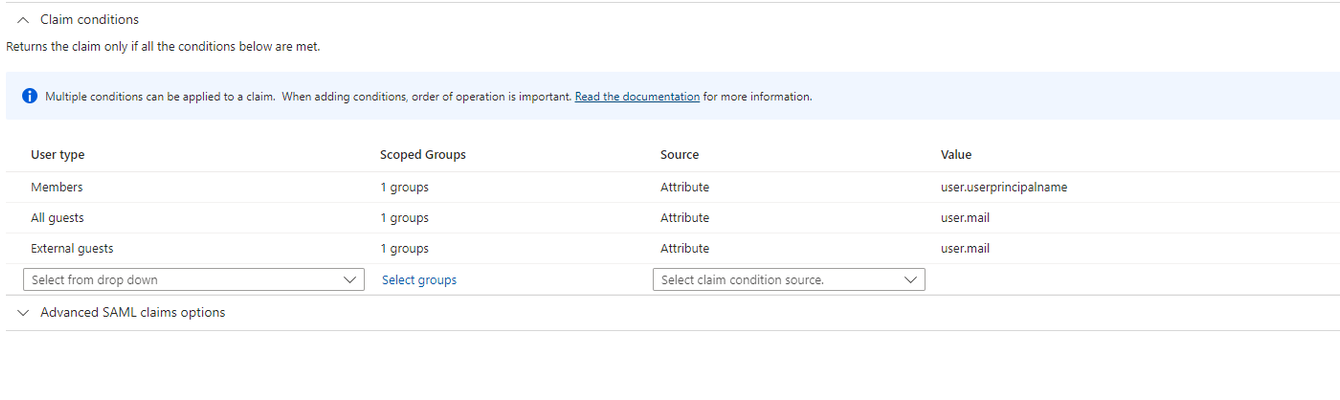Screen dimensions: 1340x400
Task: Open the claim condition source dropdown arrow
Action: click(x=910, y=280)
